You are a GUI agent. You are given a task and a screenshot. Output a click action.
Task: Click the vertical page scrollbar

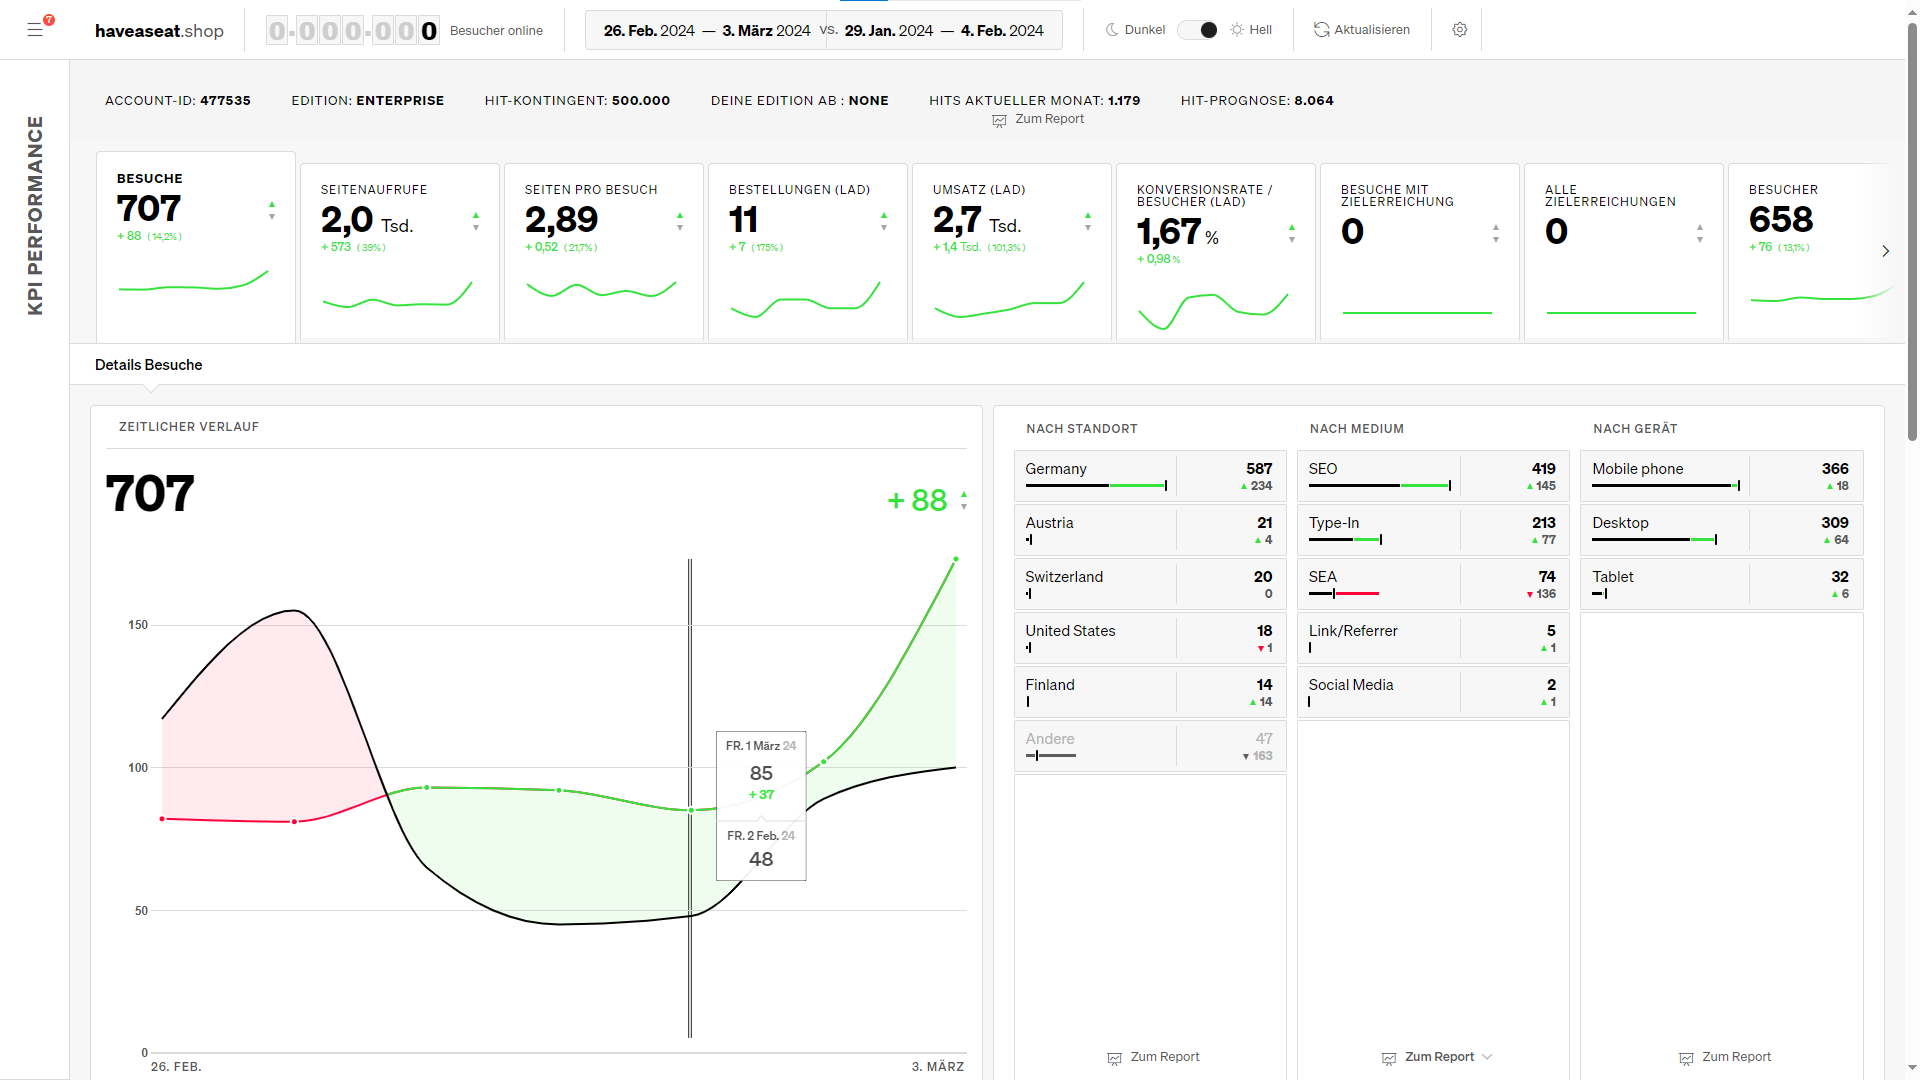coord(1912,230)
